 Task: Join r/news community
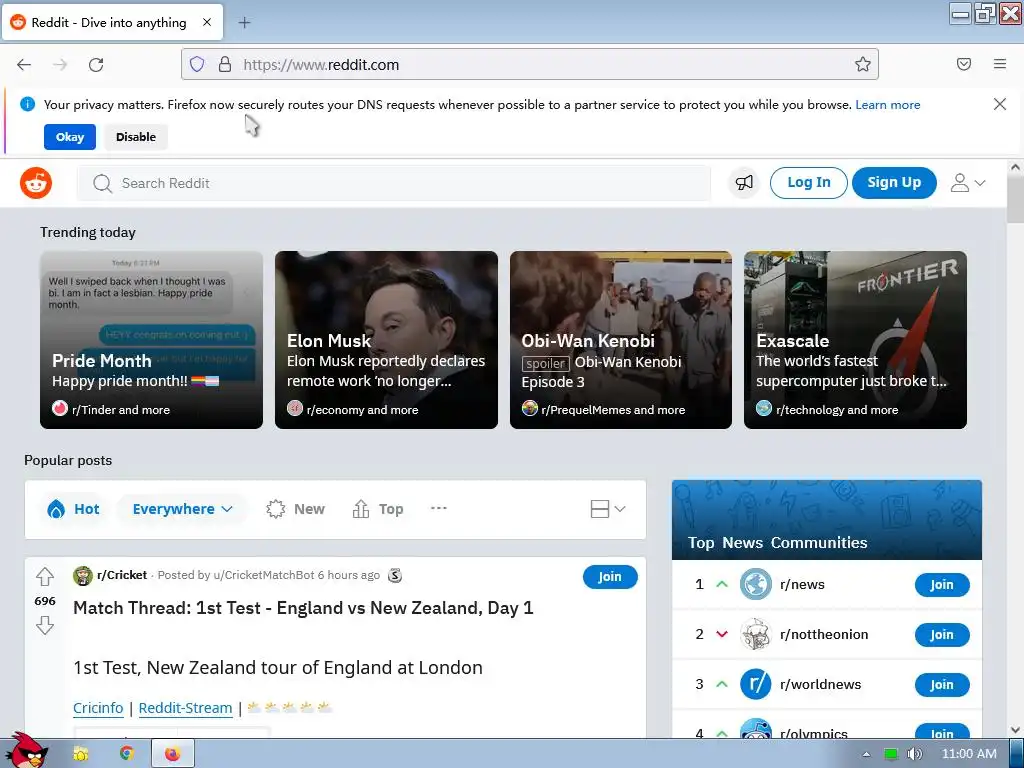click(942, 585)
